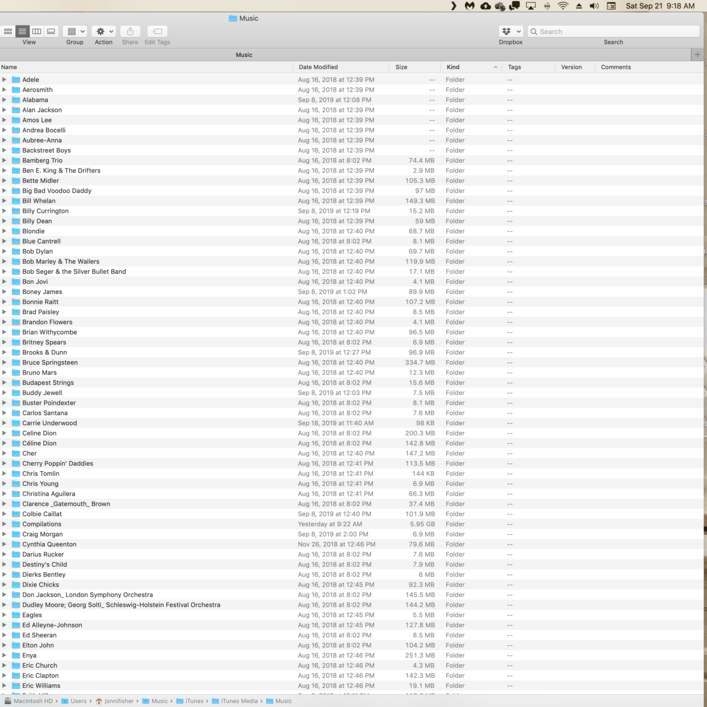
Task: Select the Destiny's Child folder name
Action: pos(45,565)
